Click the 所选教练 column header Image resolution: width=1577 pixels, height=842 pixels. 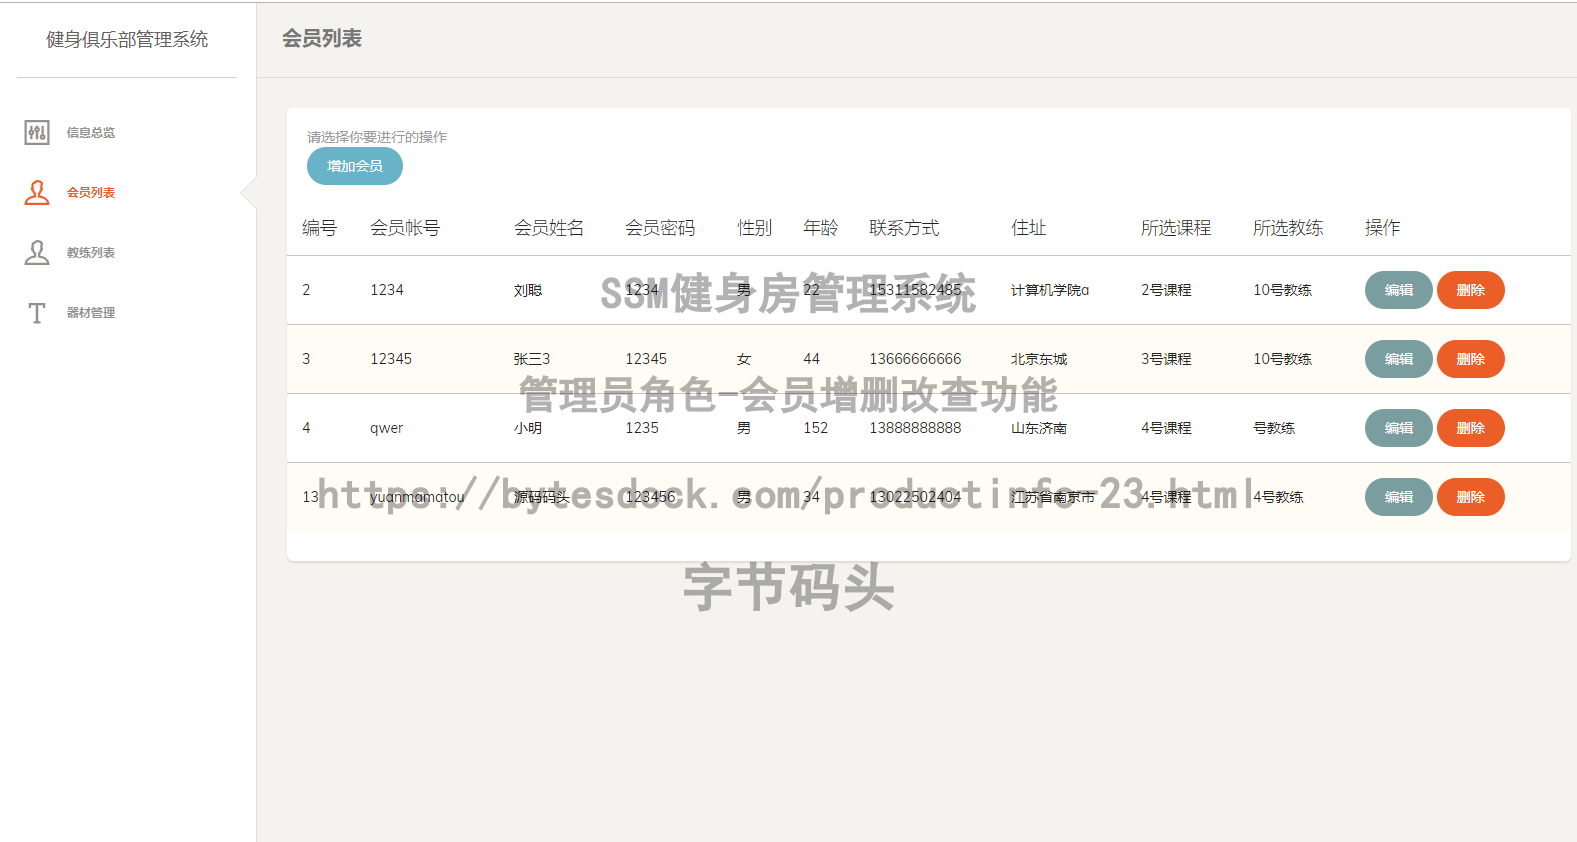1288,228
